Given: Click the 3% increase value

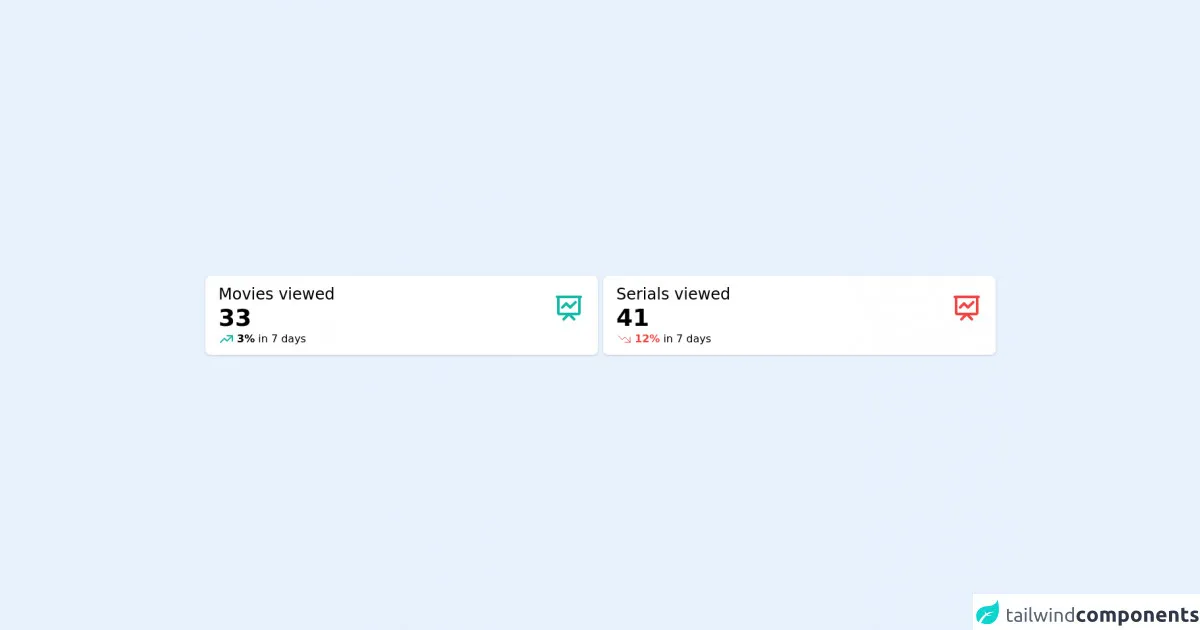Looking at the screenshot, I should 246,339.
